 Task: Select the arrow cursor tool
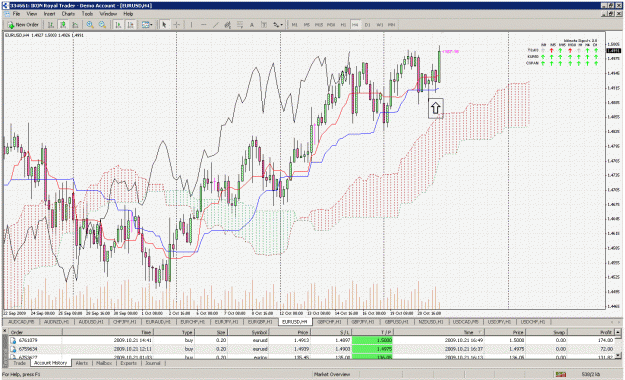(x=164, y=25)
